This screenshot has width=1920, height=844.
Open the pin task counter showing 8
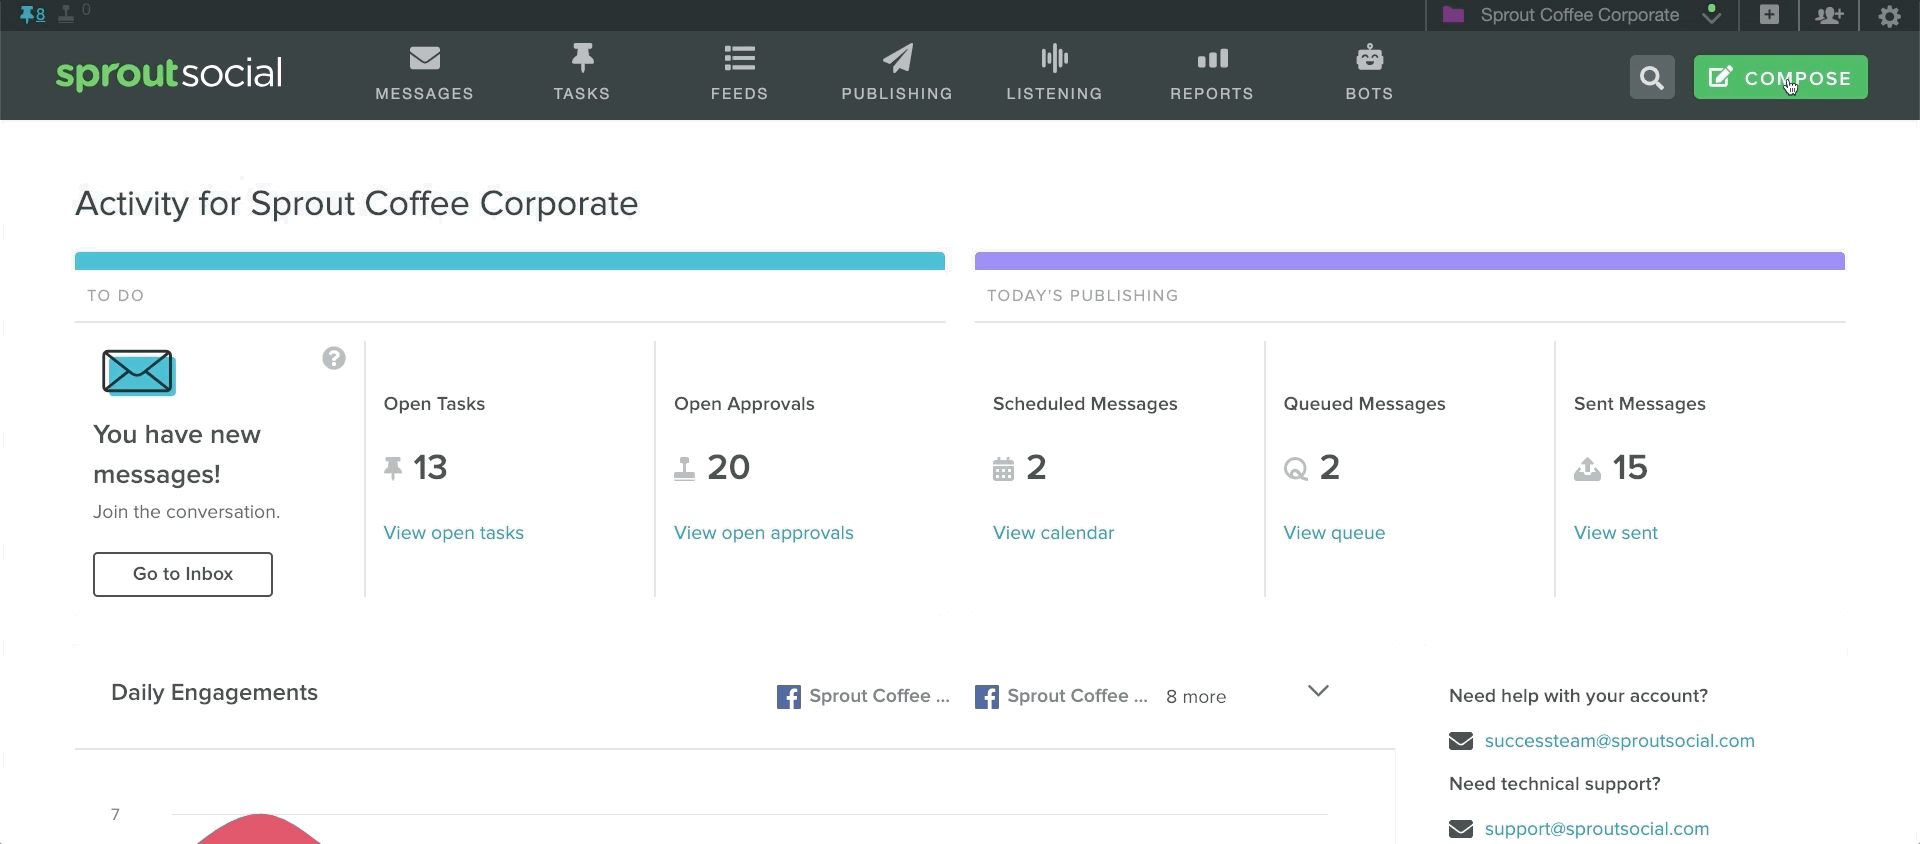pos(32,14)
